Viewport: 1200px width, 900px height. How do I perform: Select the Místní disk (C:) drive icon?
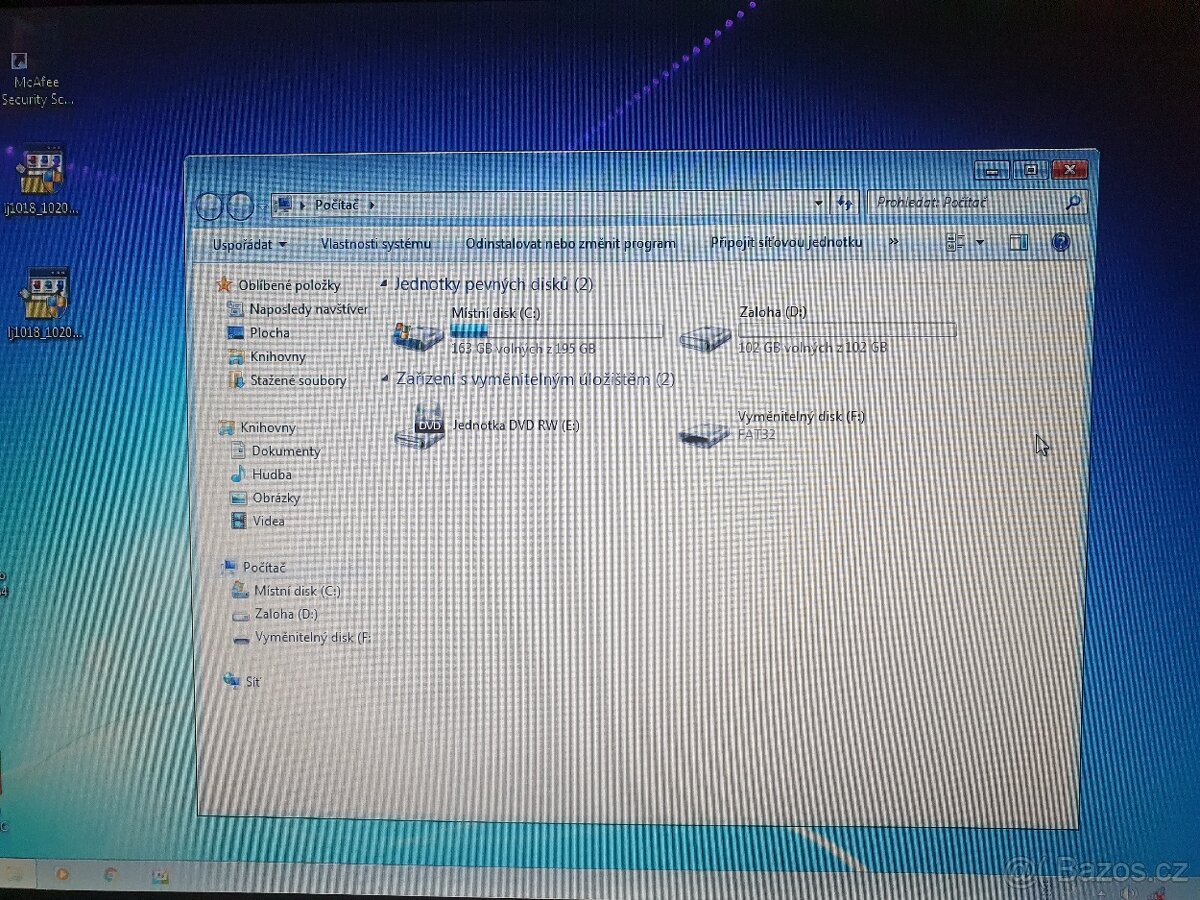tap(418, 336)
